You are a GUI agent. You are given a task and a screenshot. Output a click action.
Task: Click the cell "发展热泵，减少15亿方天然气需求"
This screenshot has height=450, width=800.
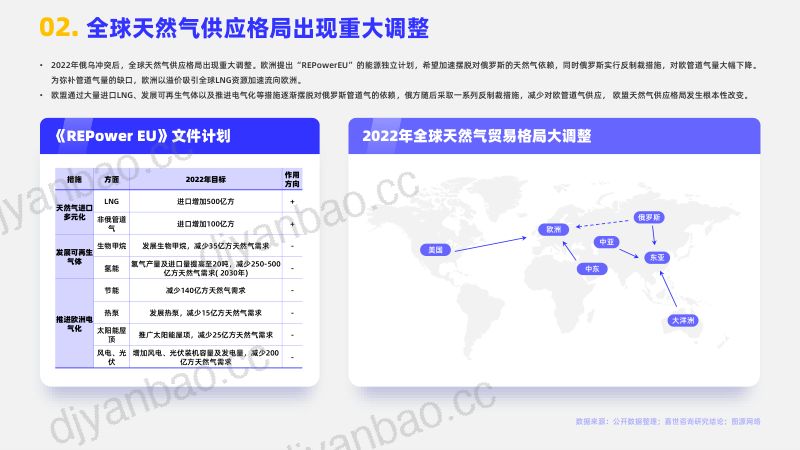206,313
